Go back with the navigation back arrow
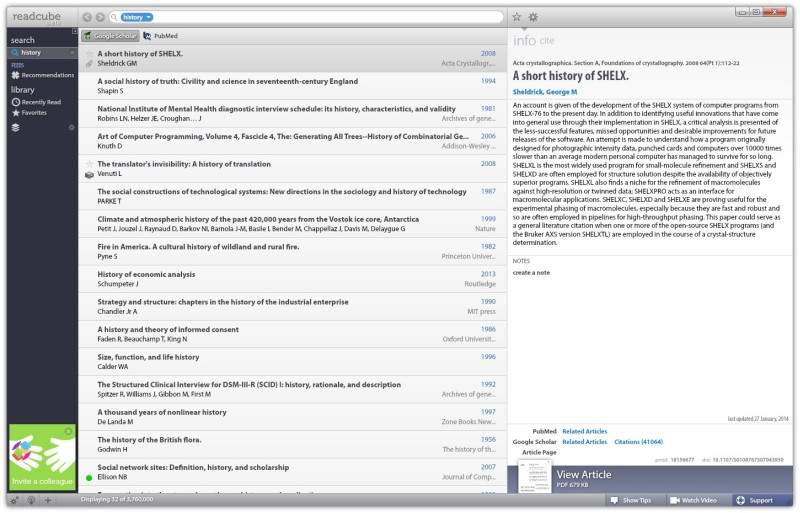Viewport: 800px width, 513px height. (x=87, y=17)
